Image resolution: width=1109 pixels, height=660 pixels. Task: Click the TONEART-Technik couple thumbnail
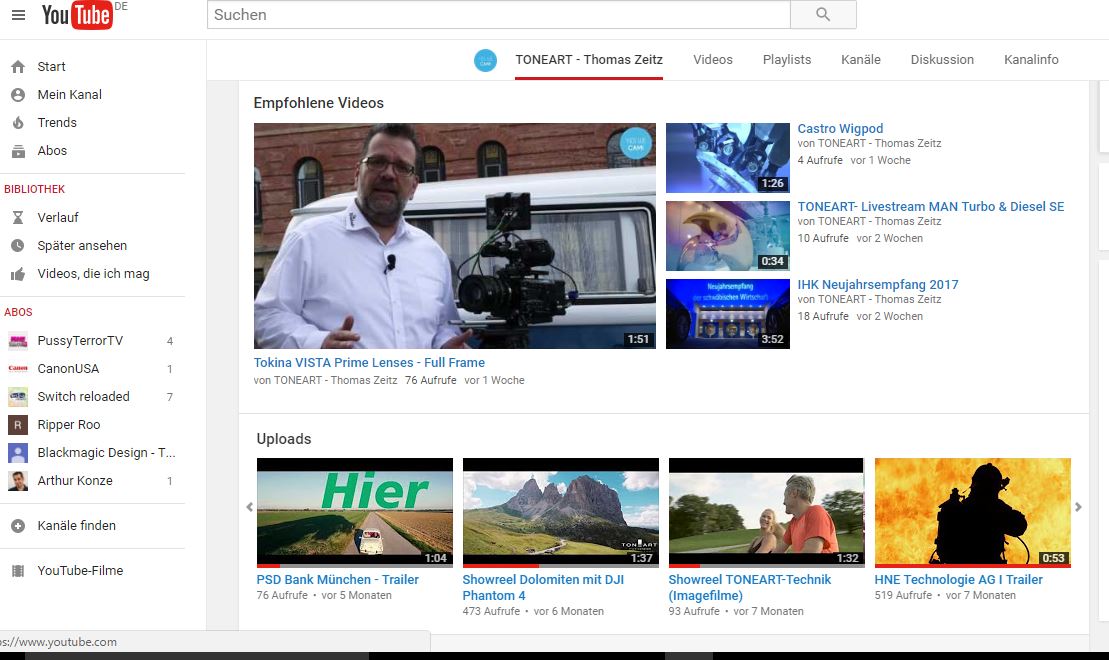tap(766, 513)
